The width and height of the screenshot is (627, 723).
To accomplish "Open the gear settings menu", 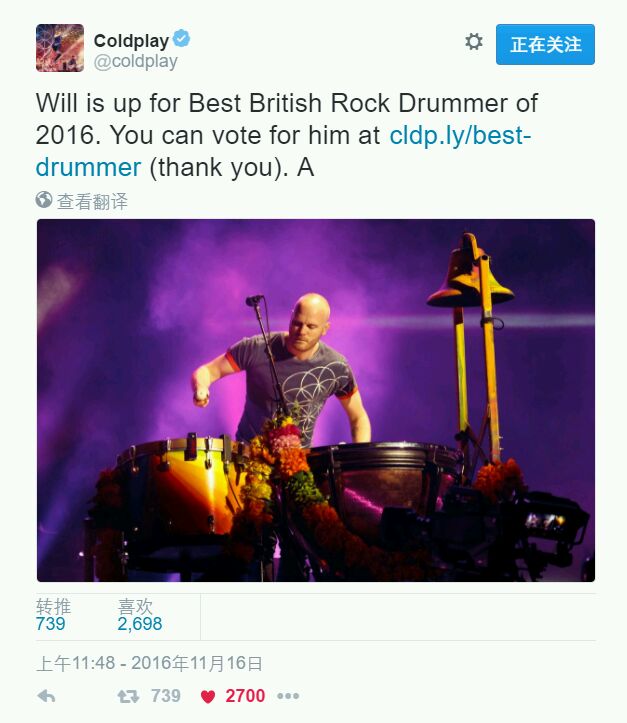I will pos(473,41).
